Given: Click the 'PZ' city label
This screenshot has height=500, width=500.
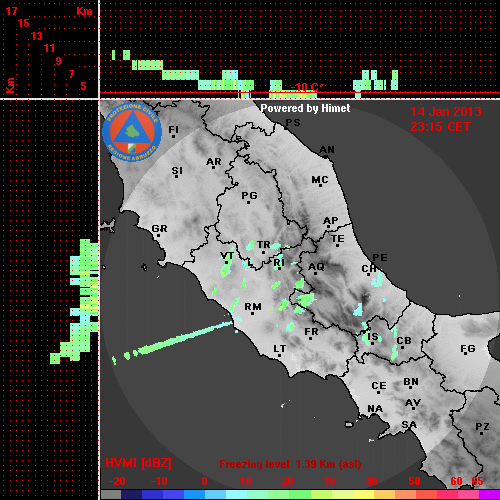Looking at the screenshot, I should coord(482,427).
